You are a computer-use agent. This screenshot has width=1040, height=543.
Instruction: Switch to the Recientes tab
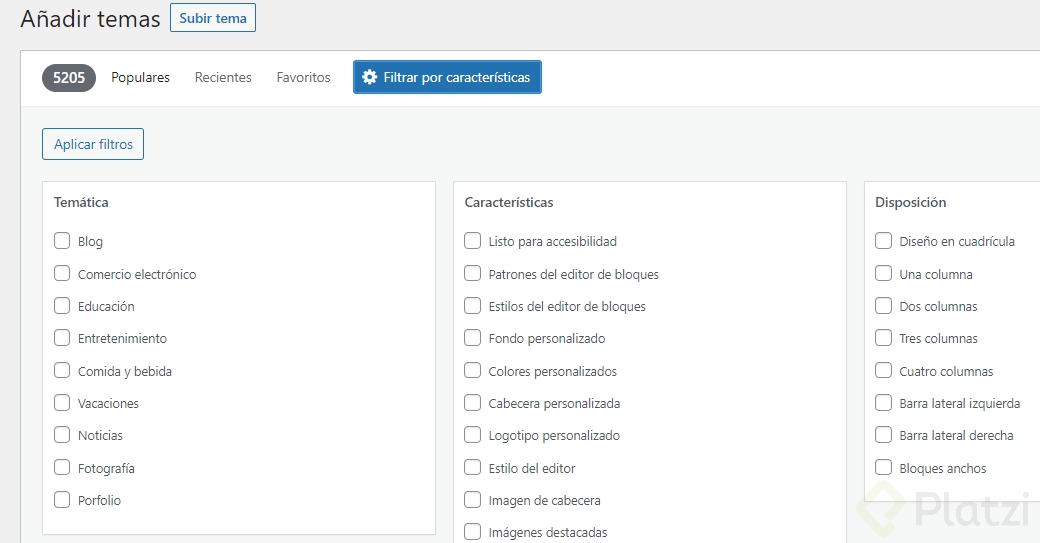point(223,77)
